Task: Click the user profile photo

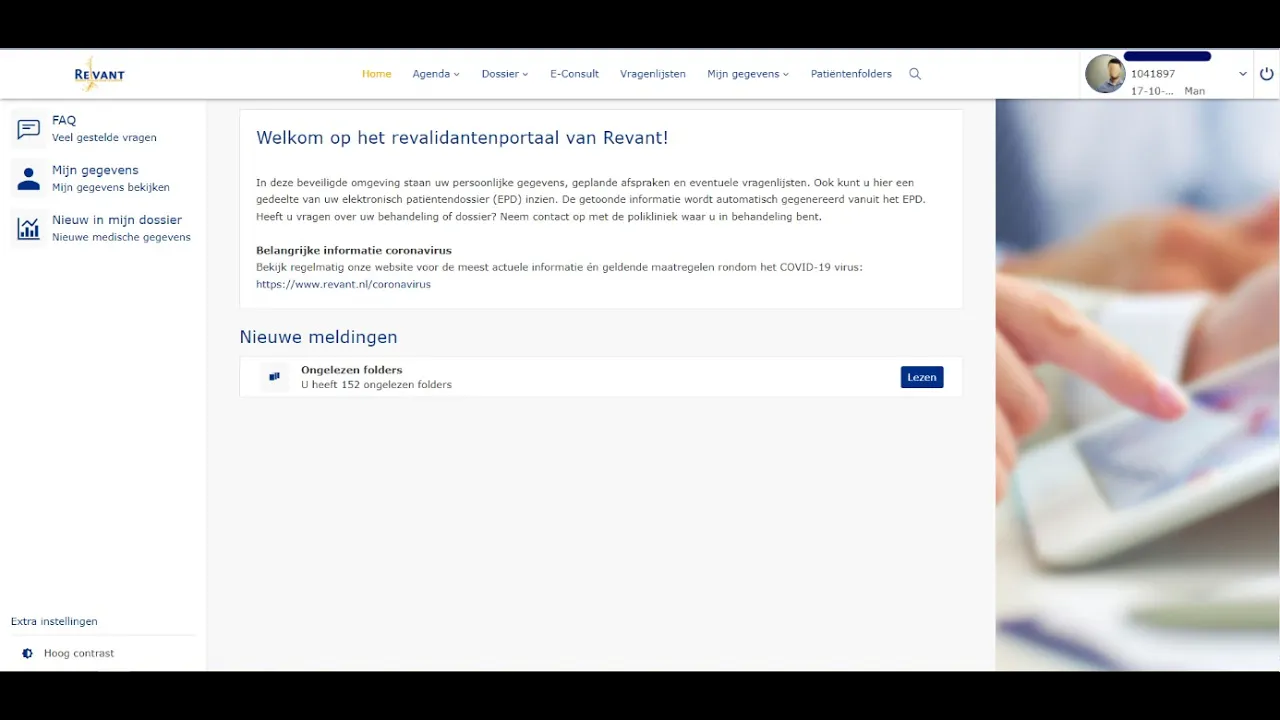Action: coord(1105,74)
